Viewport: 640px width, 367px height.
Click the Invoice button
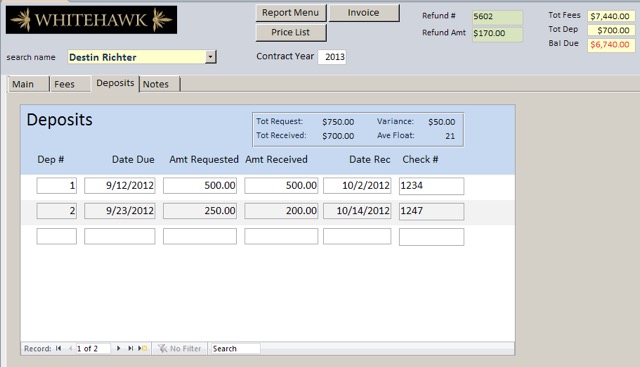click(364, 13)
